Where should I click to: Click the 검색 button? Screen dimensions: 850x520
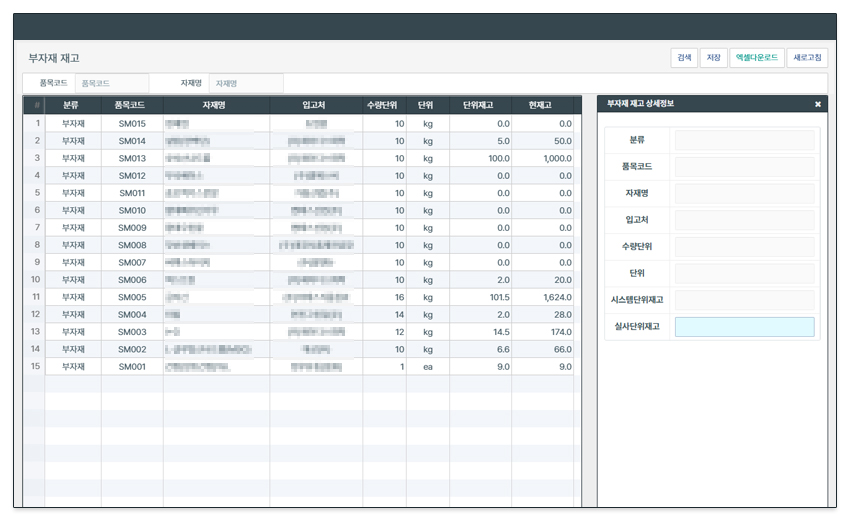click(x=684, y=58)
